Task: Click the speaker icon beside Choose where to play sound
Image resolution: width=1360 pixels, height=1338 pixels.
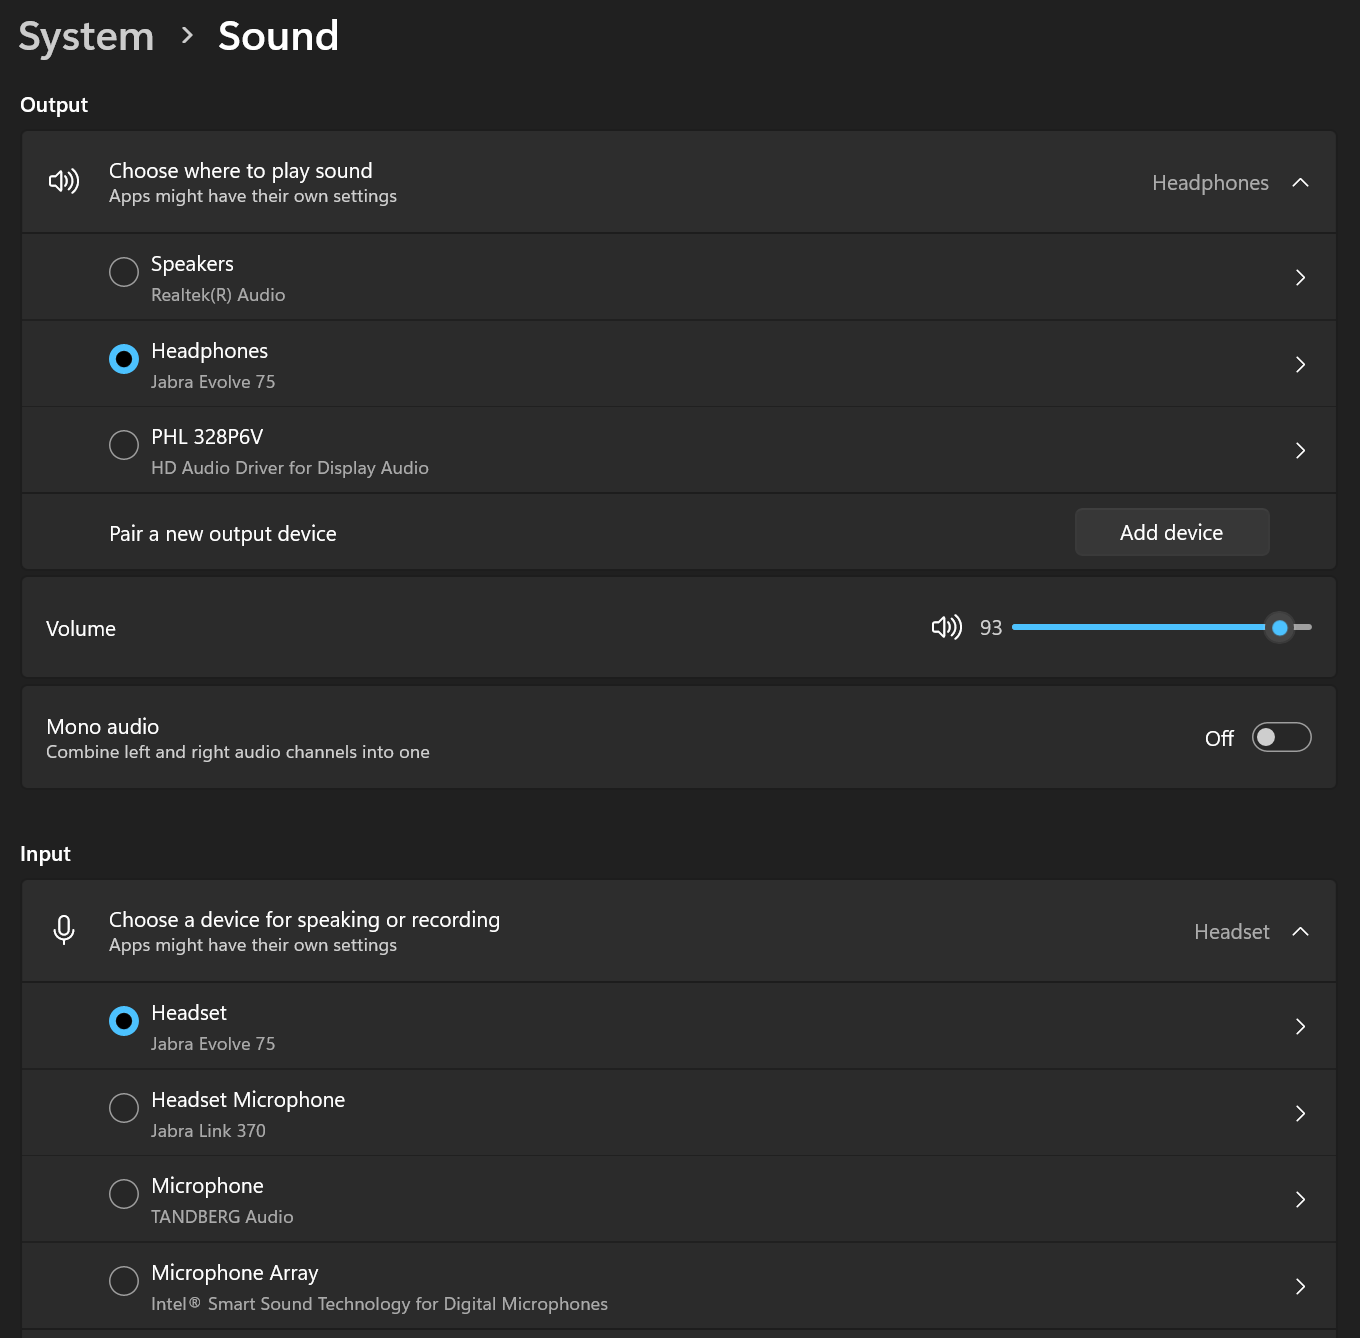Action: coord(63,181)
